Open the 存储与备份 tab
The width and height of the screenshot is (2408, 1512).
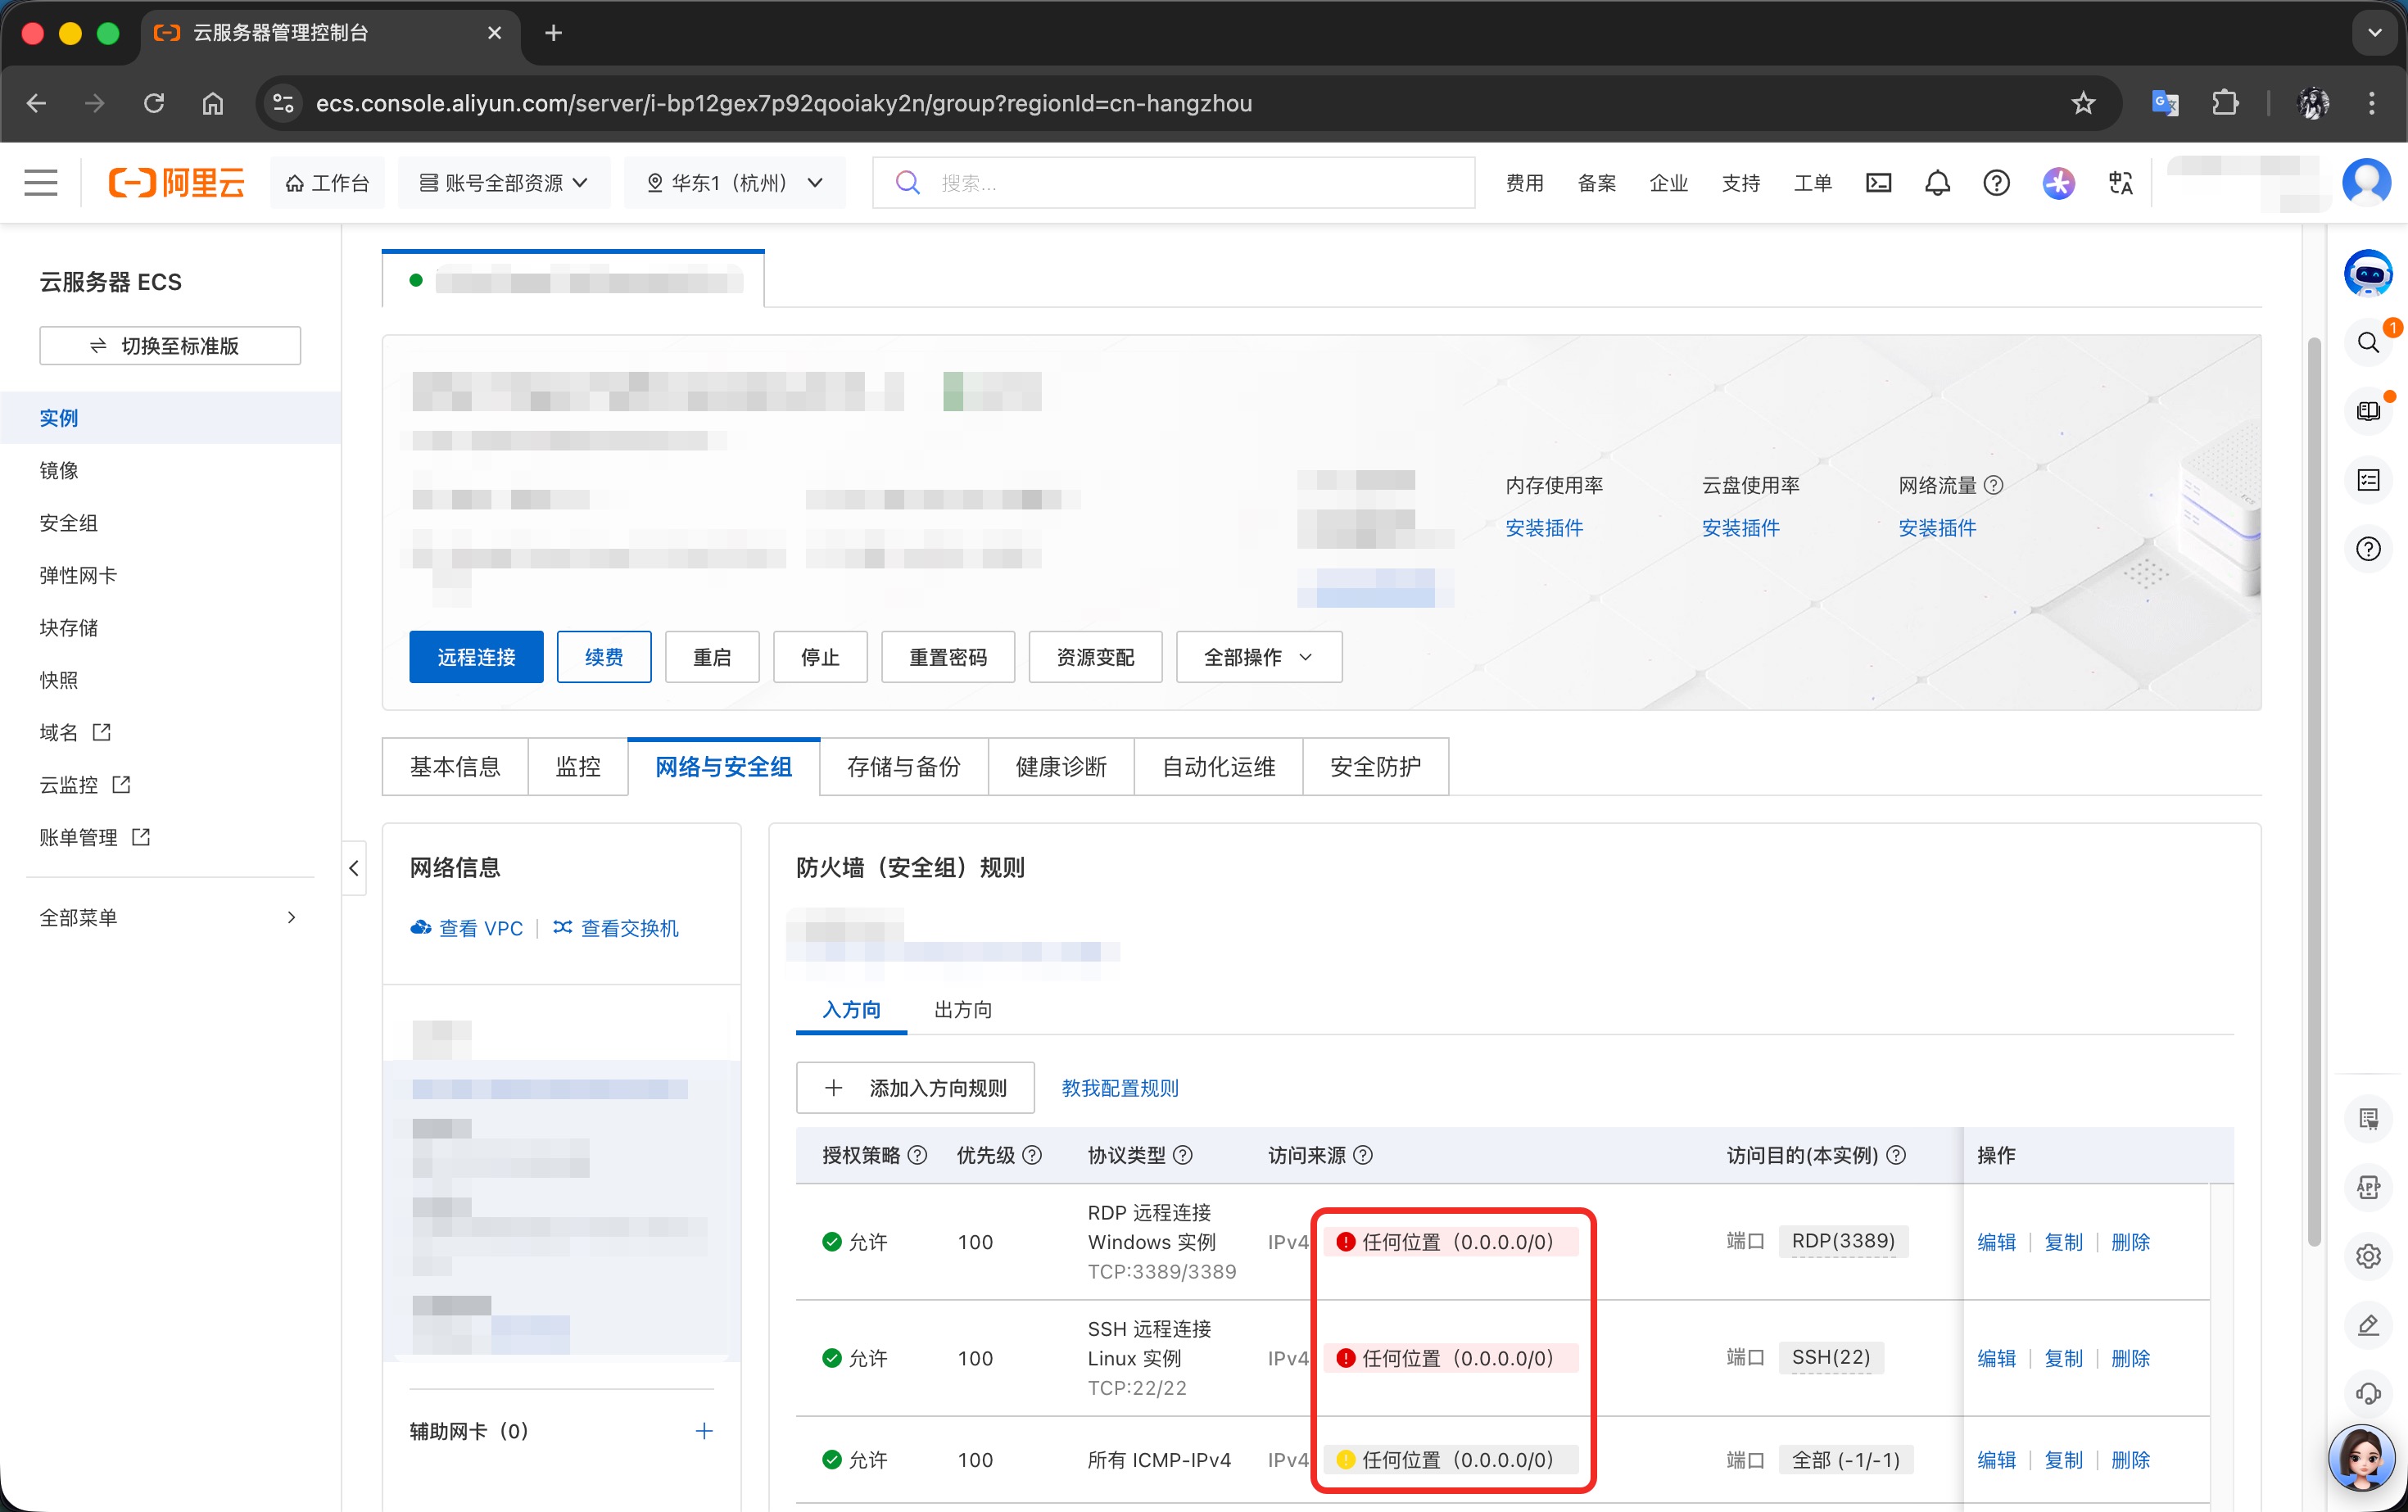(903, 767)
